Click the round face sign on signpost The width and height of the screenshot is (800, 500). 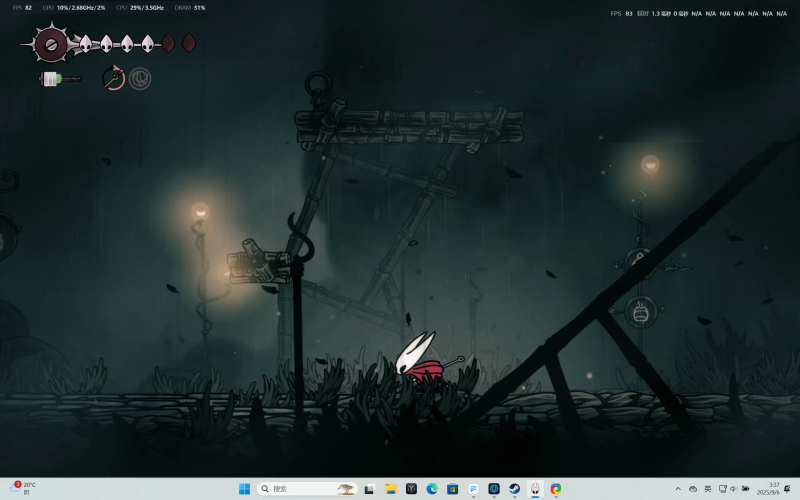[641, 312]
